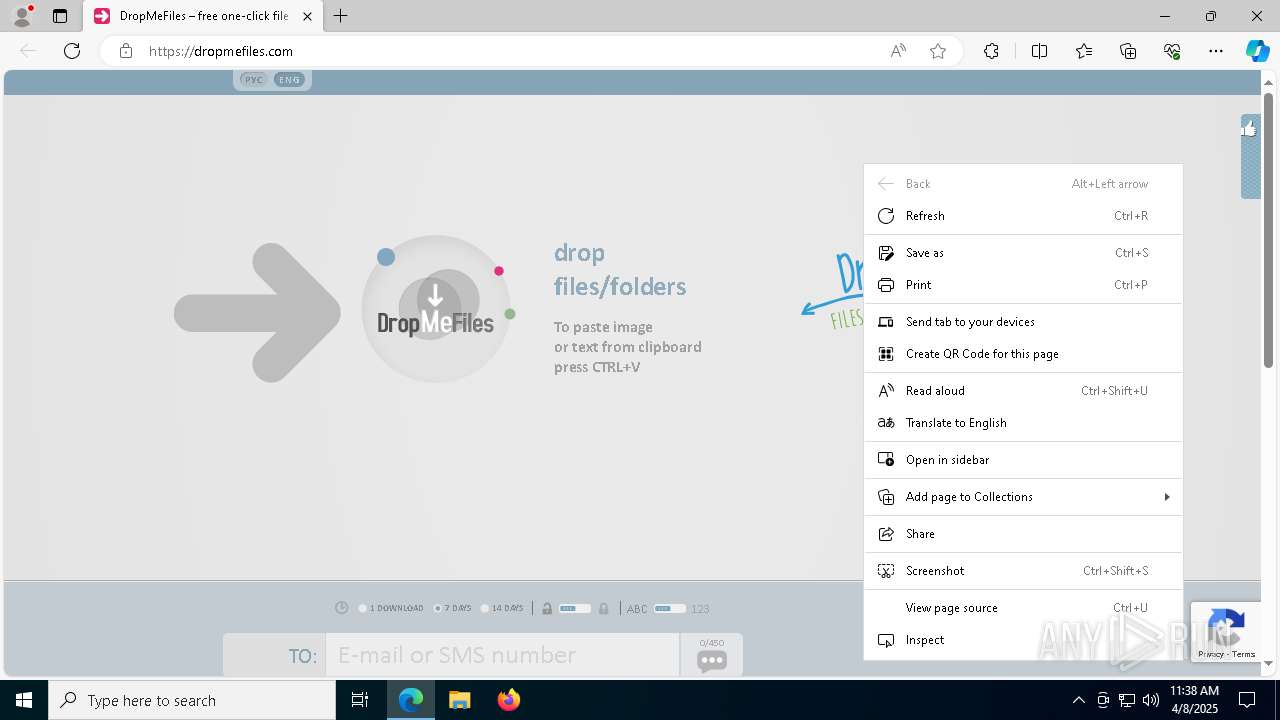Open the Collections toolbar icon
1280x720 pixels.
click(x=1128, y=51)
